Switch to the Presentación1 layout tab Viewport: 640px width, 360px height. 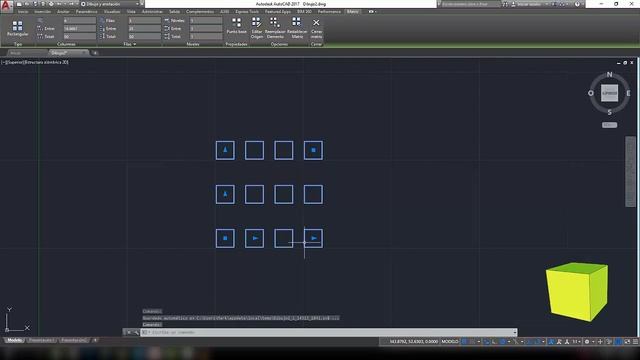coord(42,340)
